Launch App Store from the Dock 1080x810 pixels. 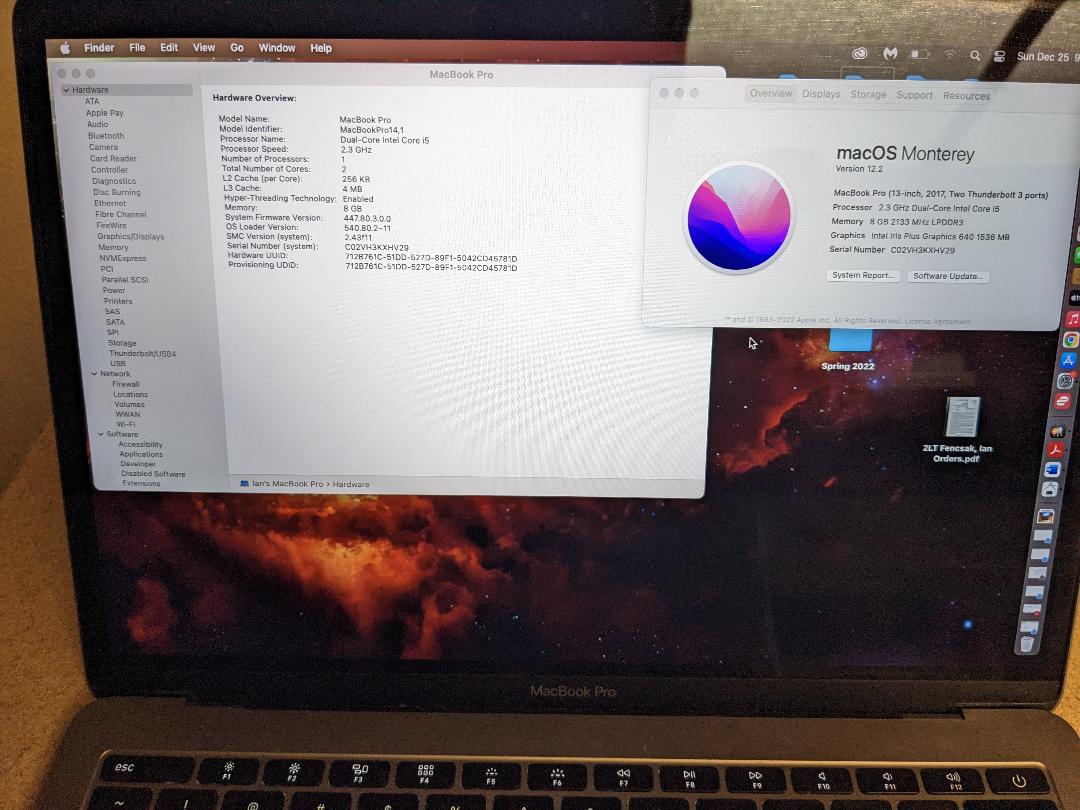pos(1068,360)
